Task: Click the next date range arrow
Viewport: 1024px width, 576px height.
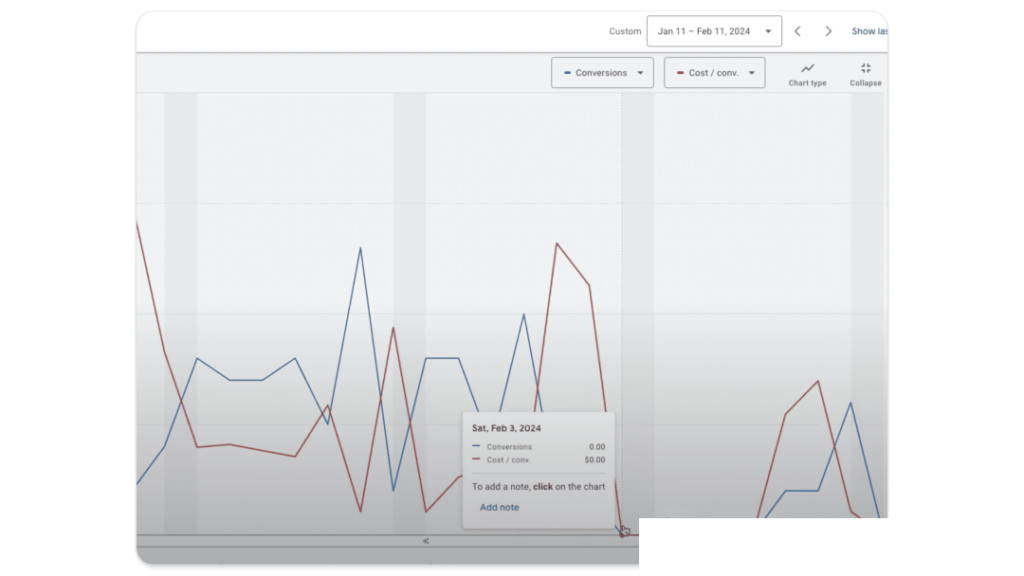Action: coord(829,31)
